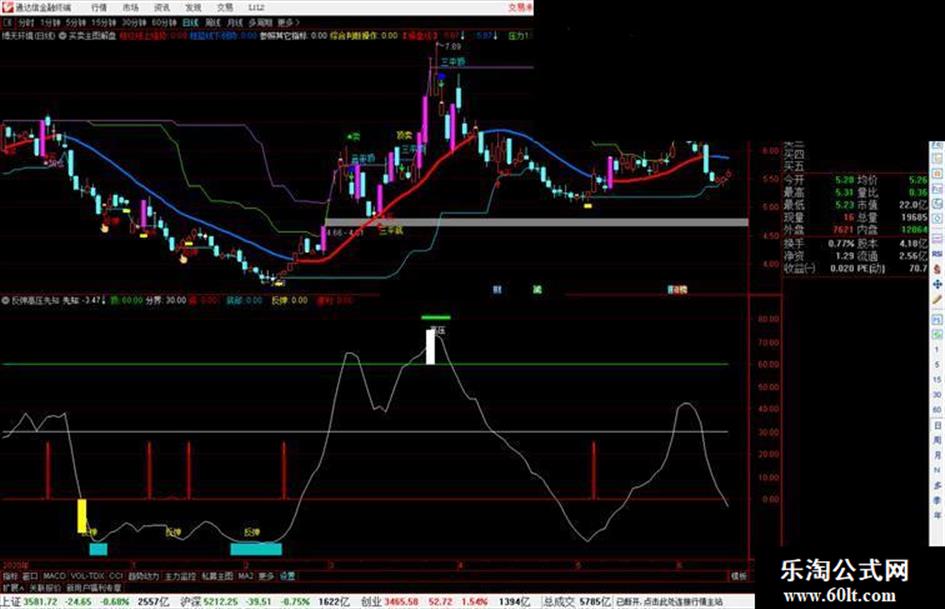Click the 指标 button in bottom bar
The width and height of the screenshot is (945, 609).
coord(10,576)
